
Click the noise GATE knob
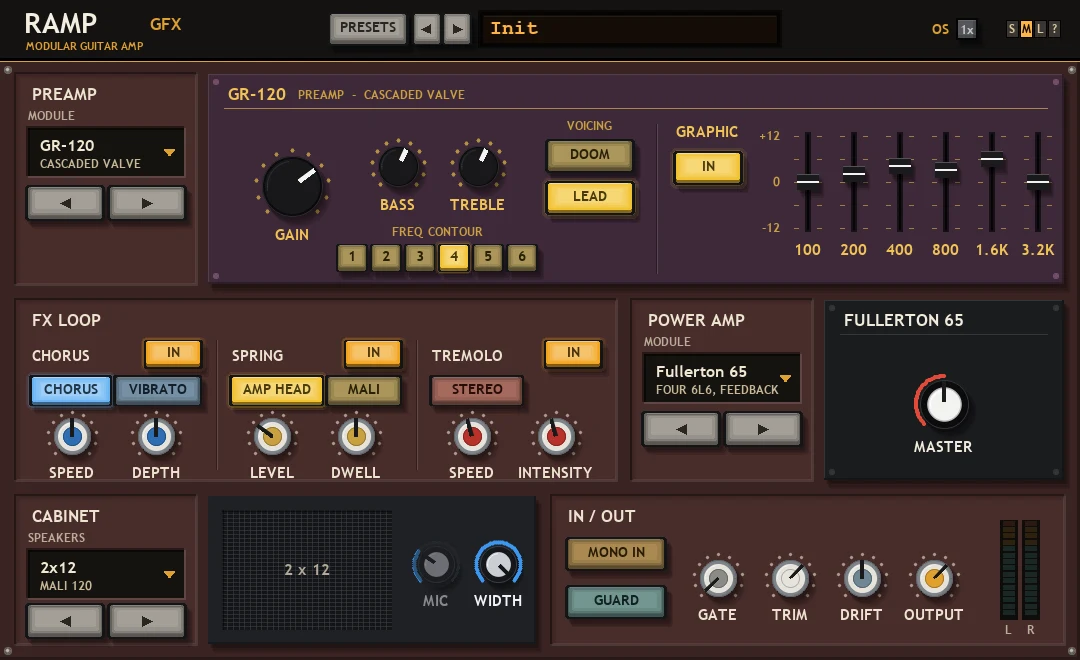[x=718, y=579]
